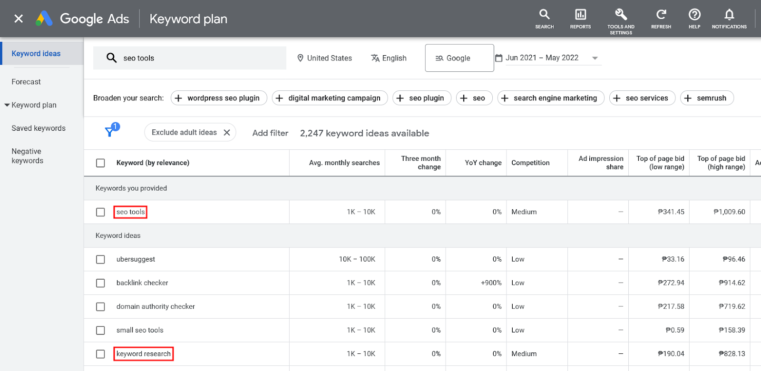Viewport: 761px width, 371px height.
Task: Toggle the select-all checkbox in table header
Action: click(100, 163)
